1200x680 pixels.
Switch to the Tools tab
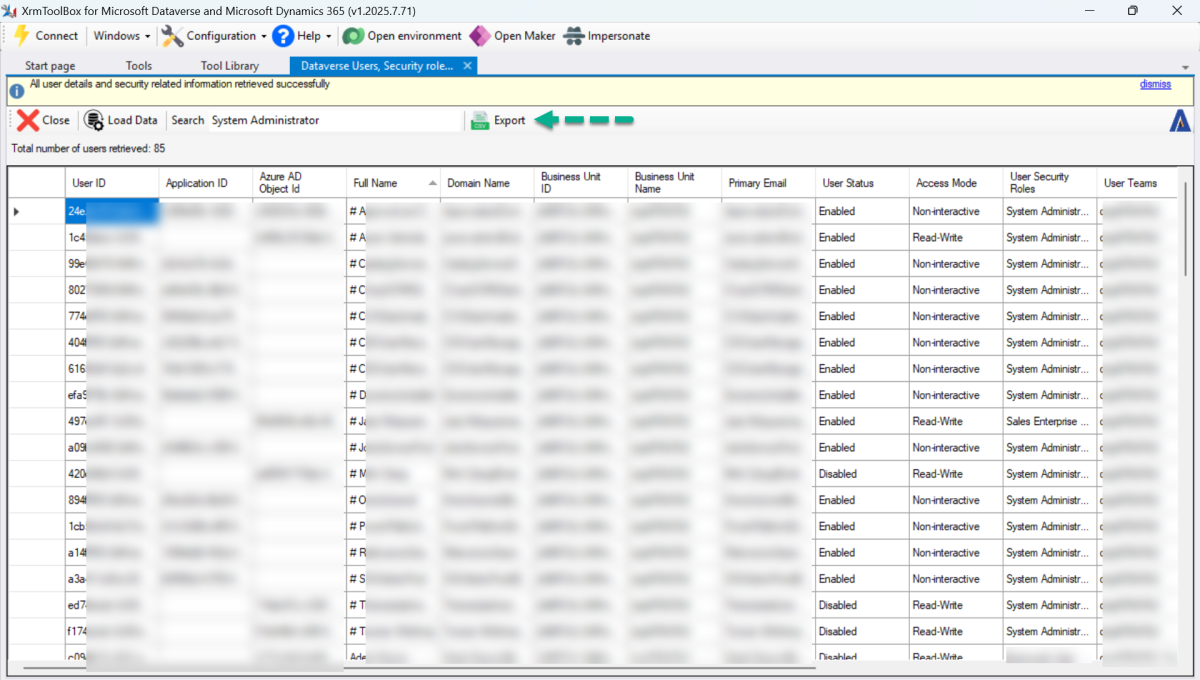(x=139, y=66)
